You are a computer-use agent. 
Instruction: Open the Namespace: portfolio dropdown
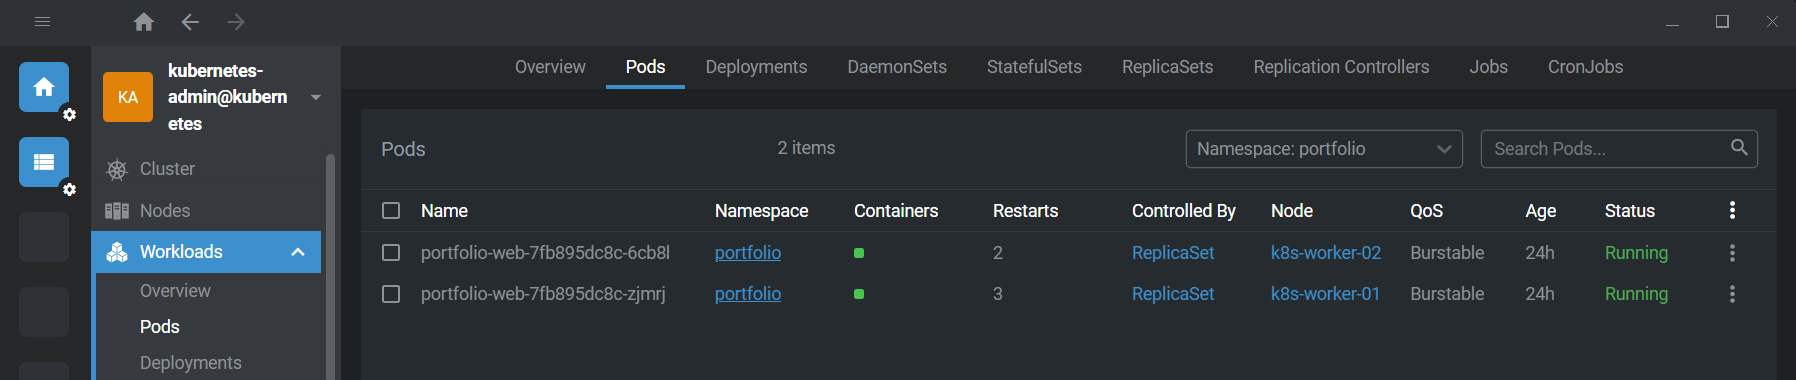point(1324,149)
